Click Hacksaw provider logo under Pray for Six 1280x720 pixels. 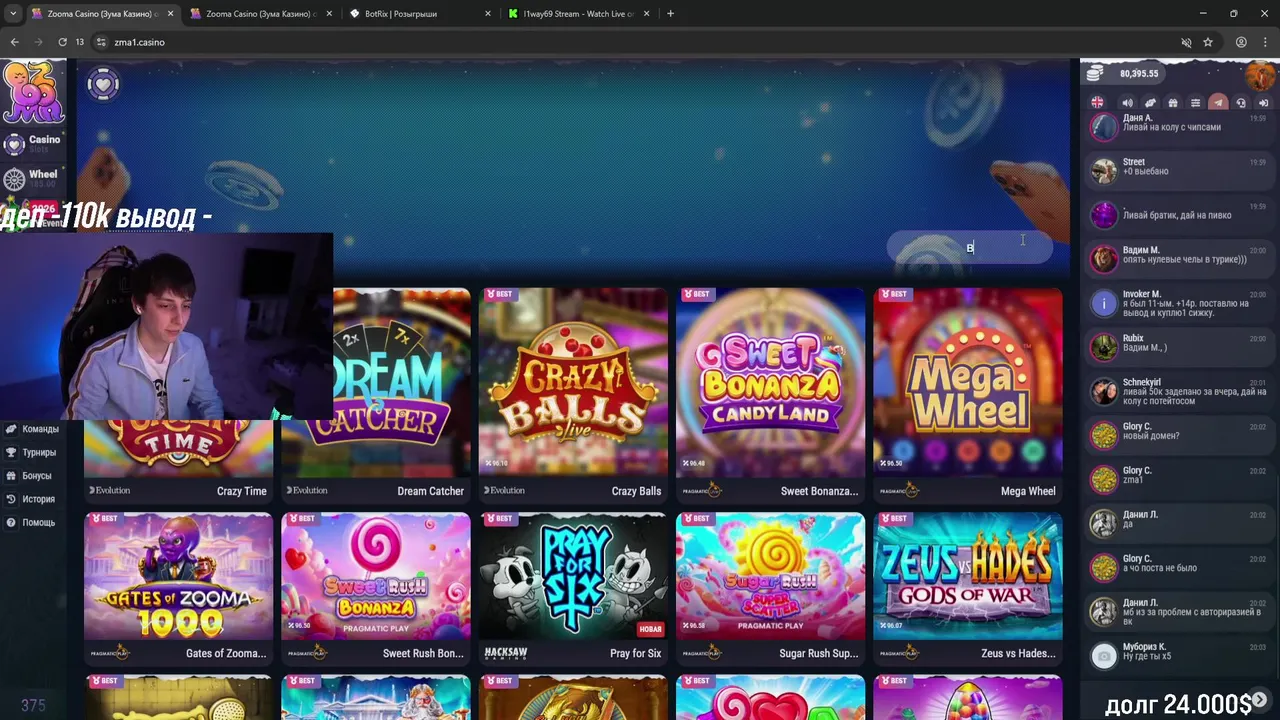pyautogui.click(x=506, y=652)
